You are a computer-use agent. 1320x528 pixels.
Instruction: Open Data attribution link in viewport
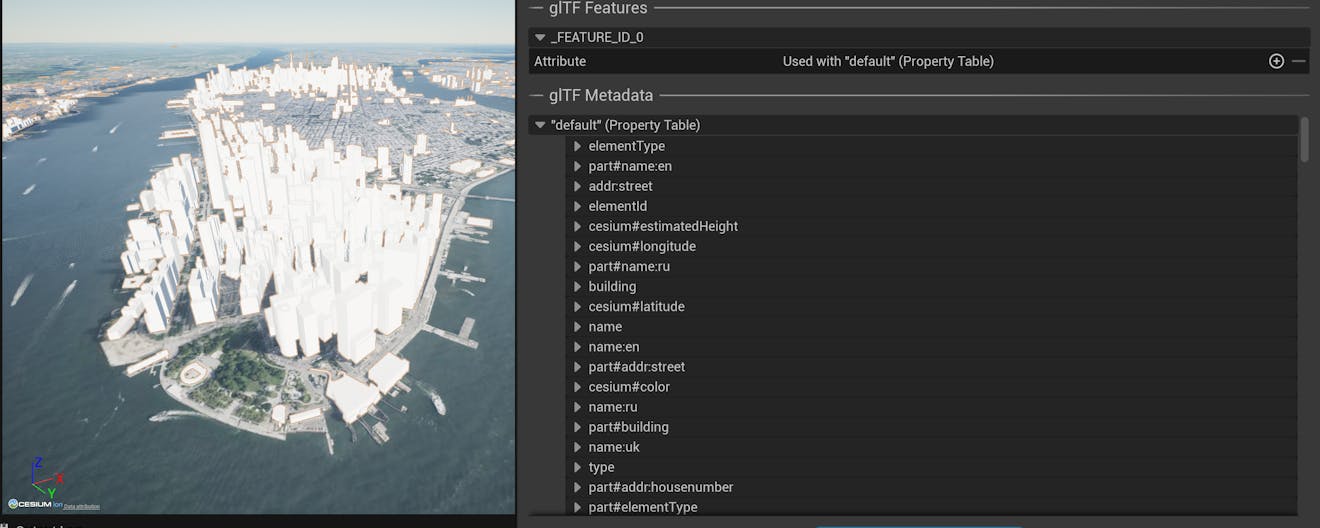point(82,507)
